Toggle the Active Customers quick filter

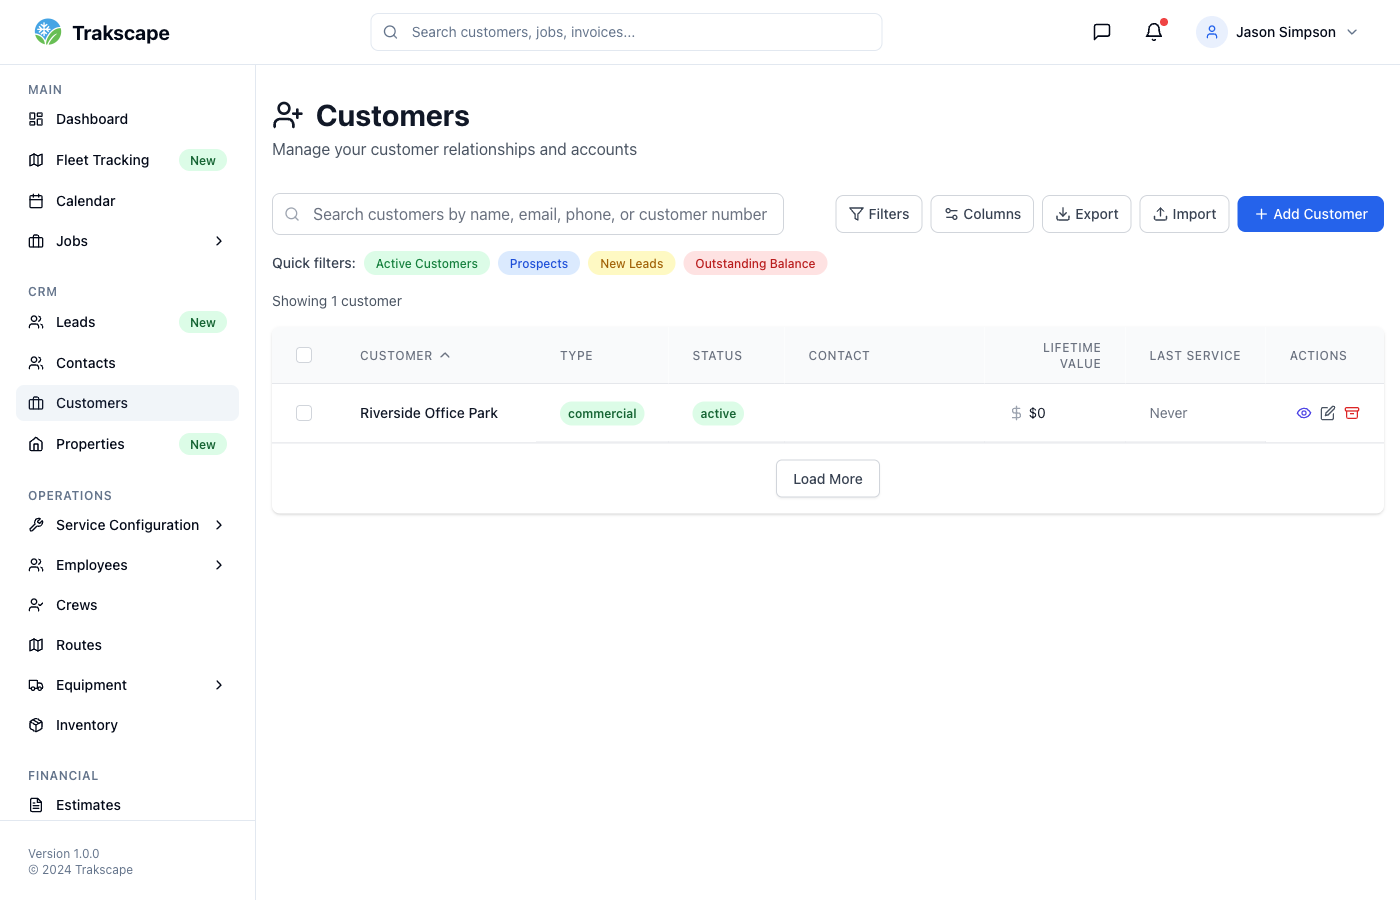pos(426,263)
